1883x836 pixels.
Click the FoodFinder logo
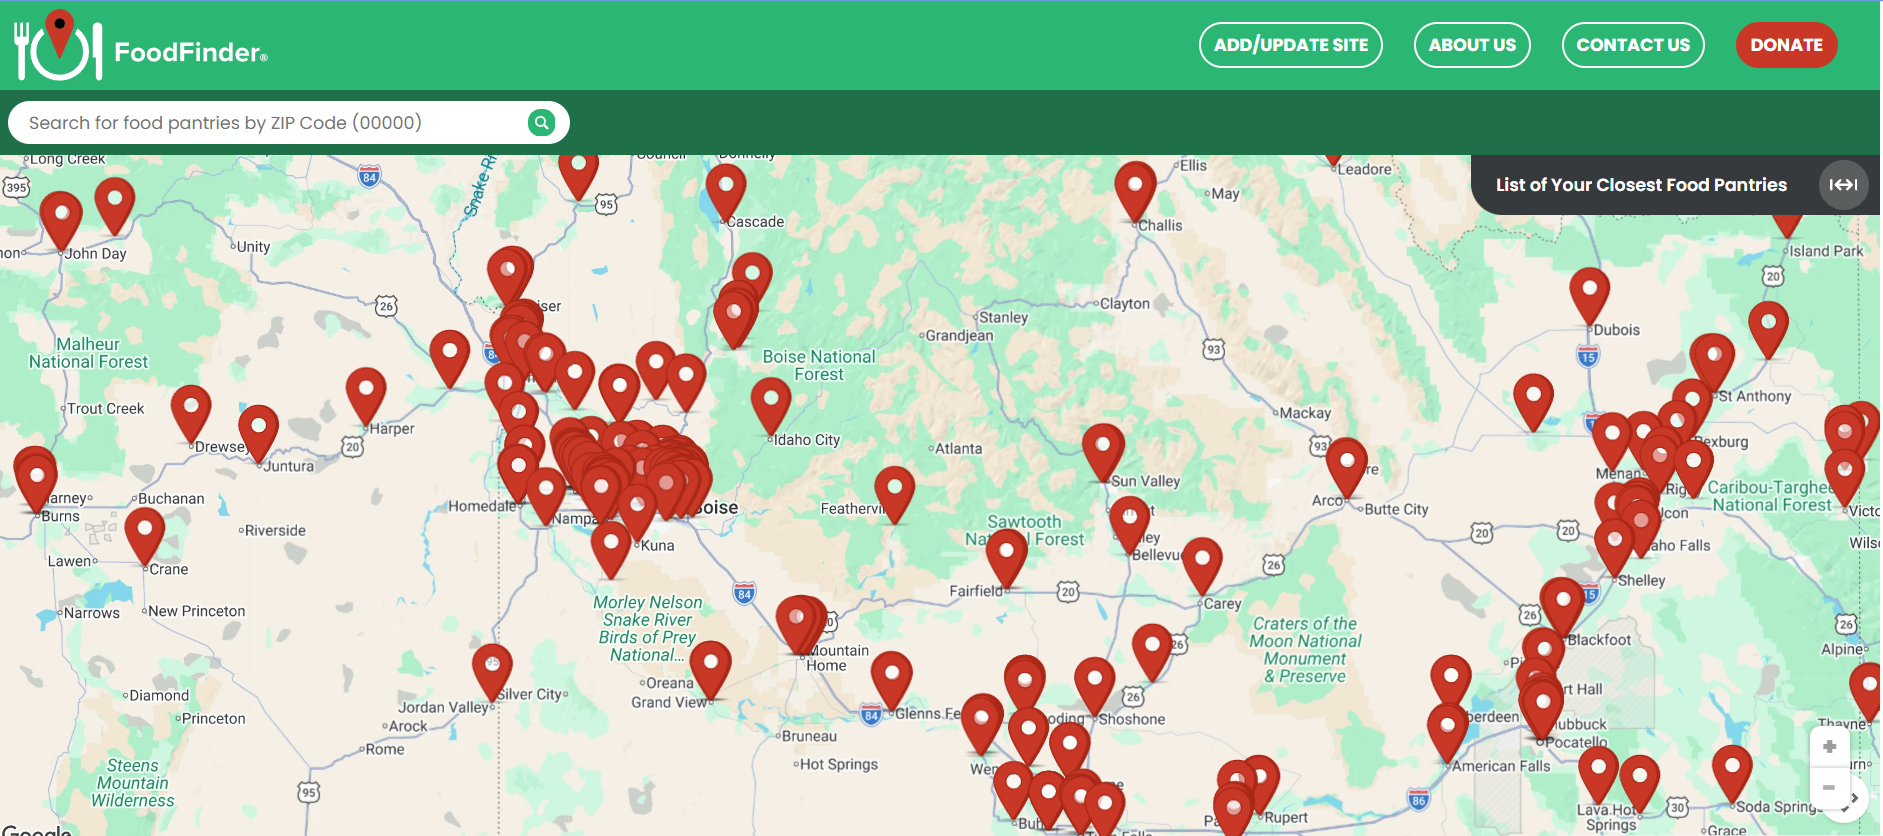click(141, 45)
